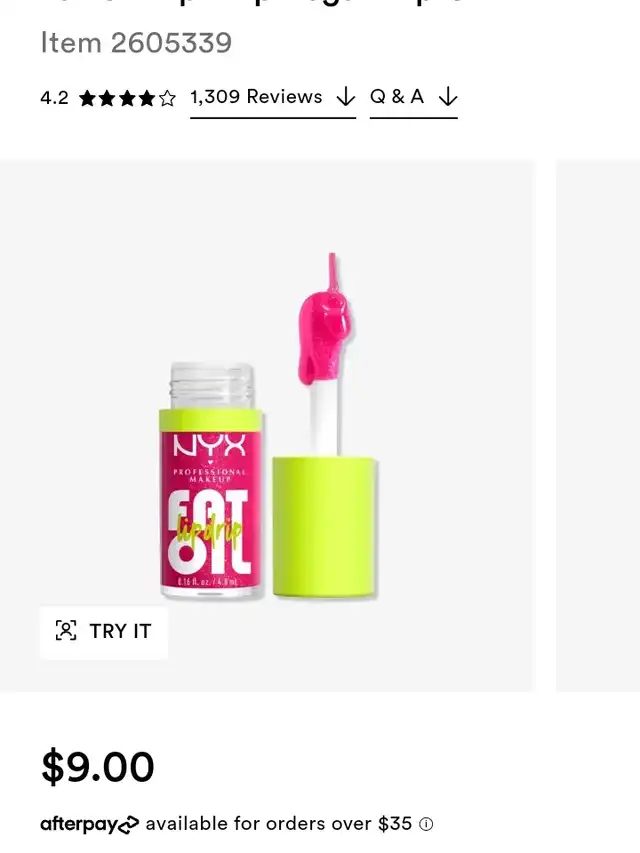
Task: Show the next carousel image at the right edge
Action: (x=598, y=425)
